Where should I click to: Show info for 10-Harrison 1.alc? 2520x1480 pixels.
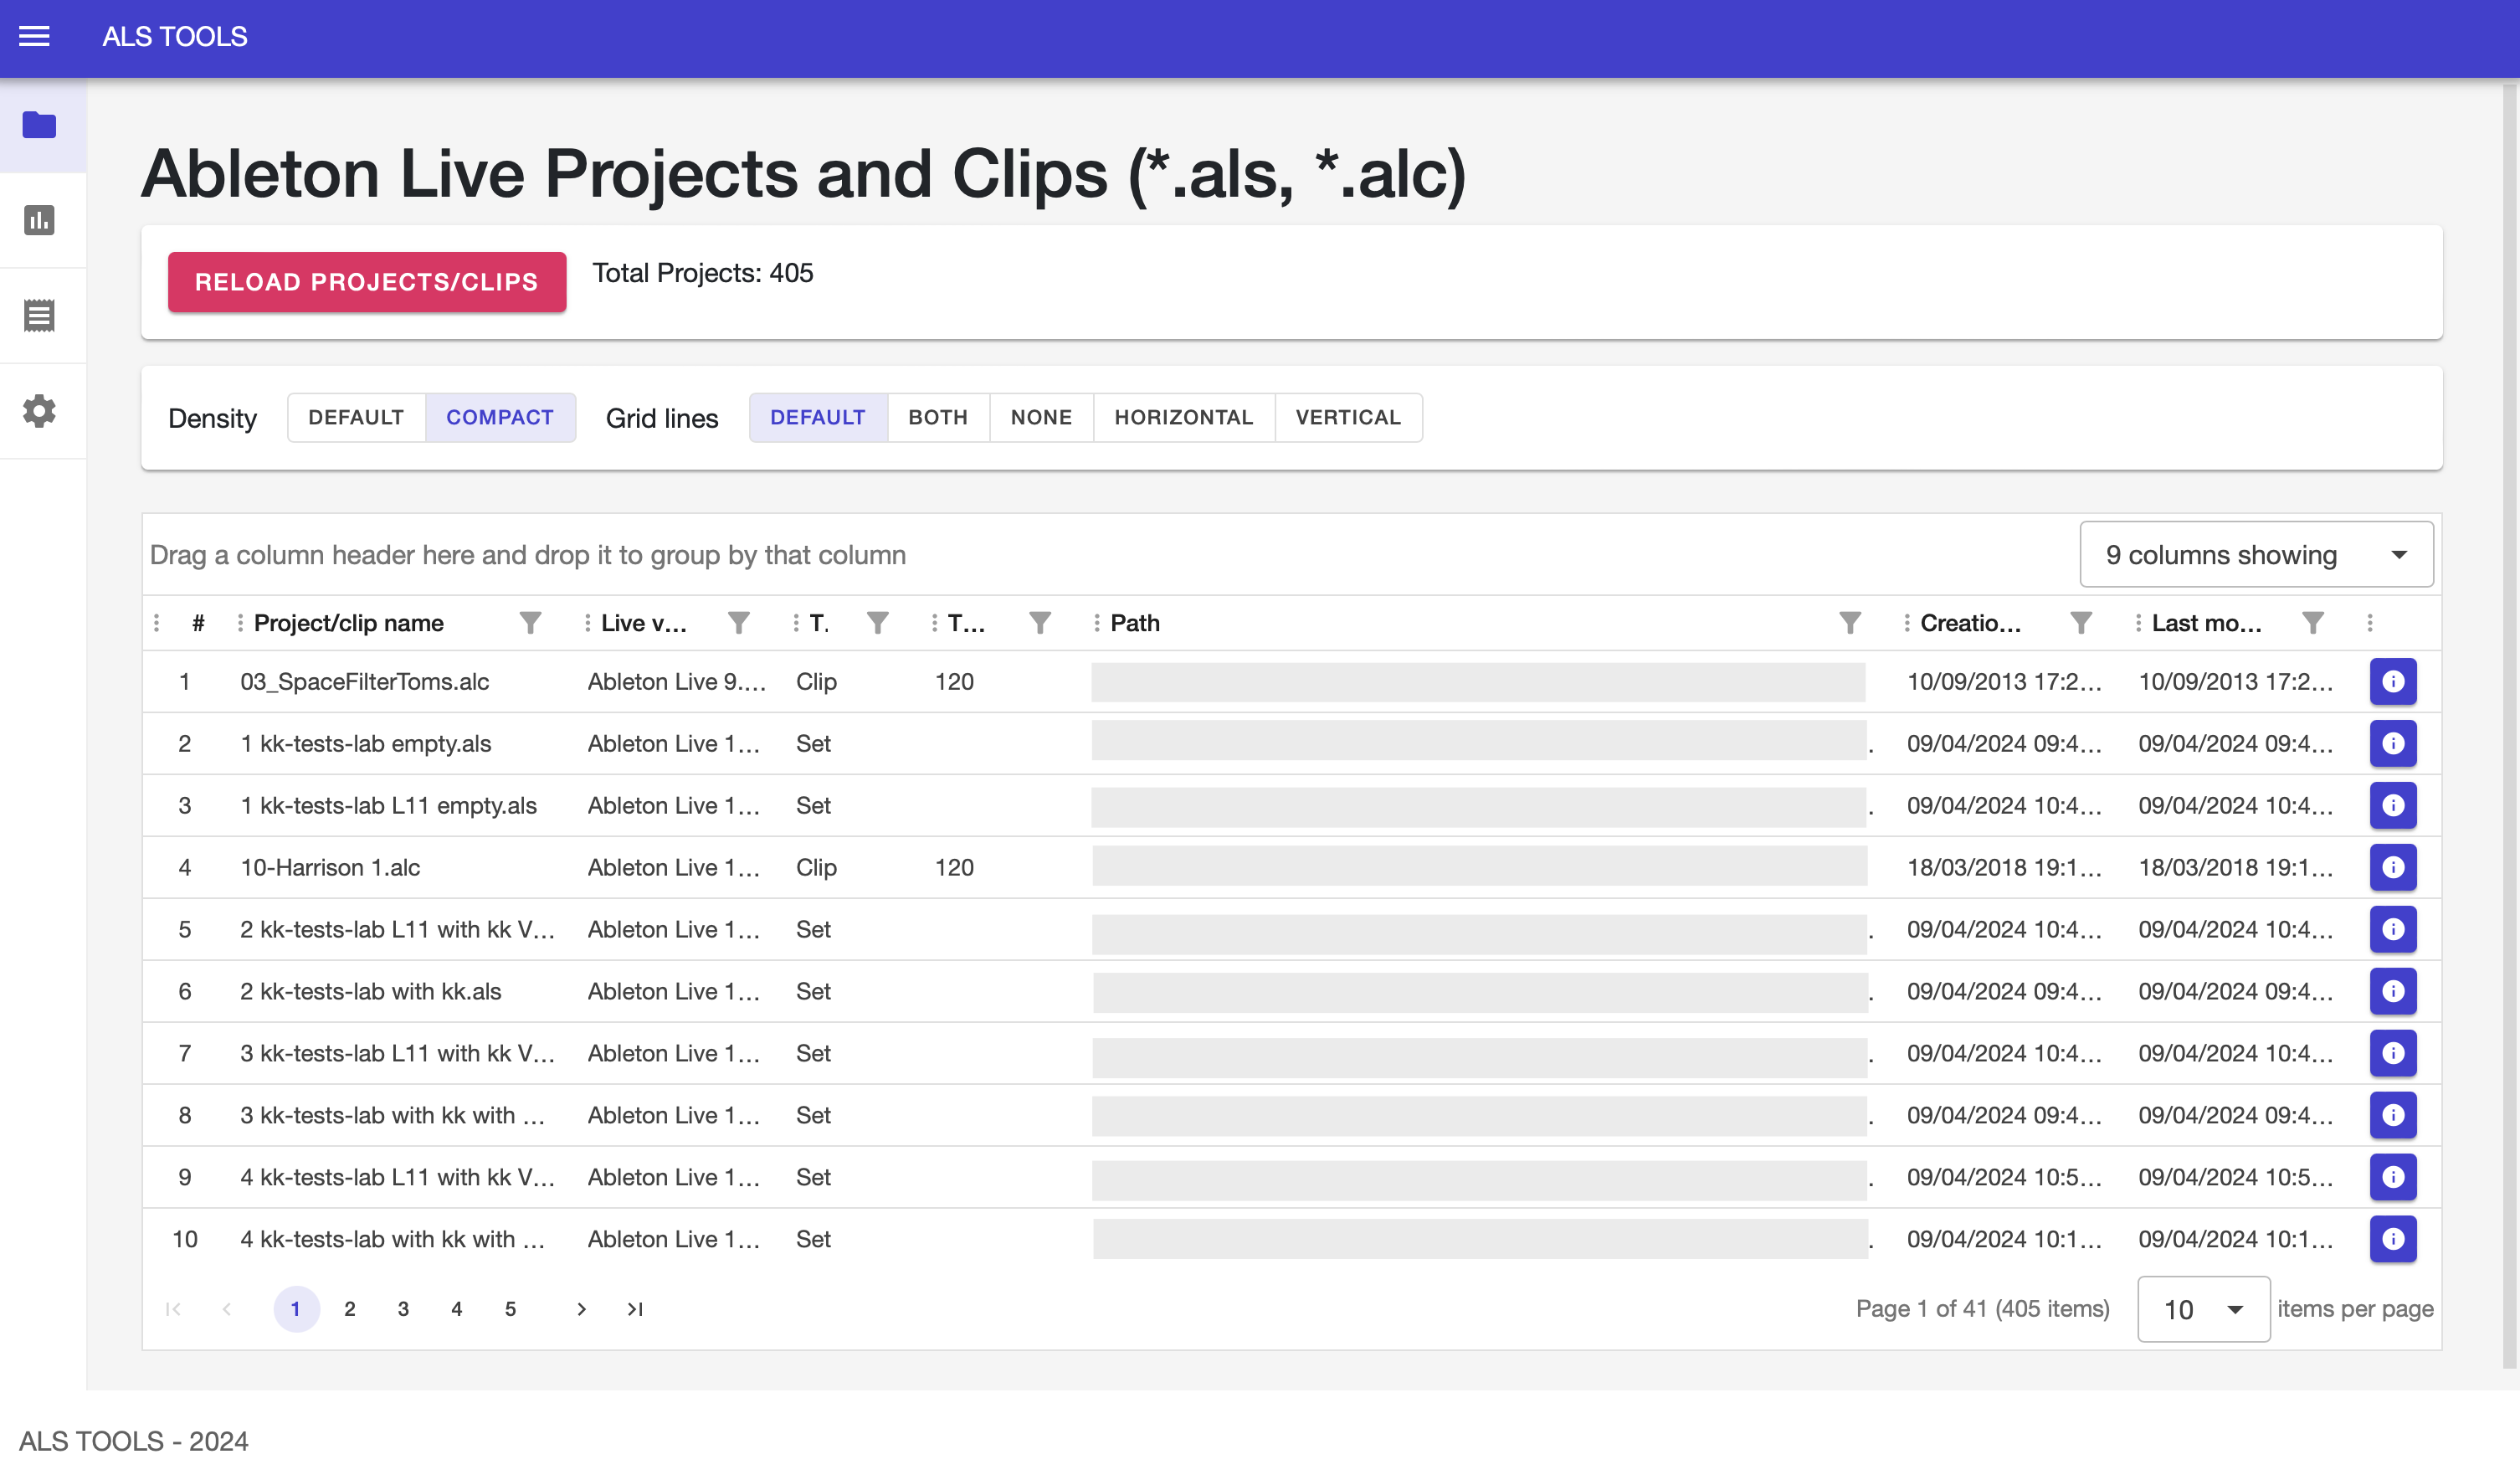click(2393, 867)
